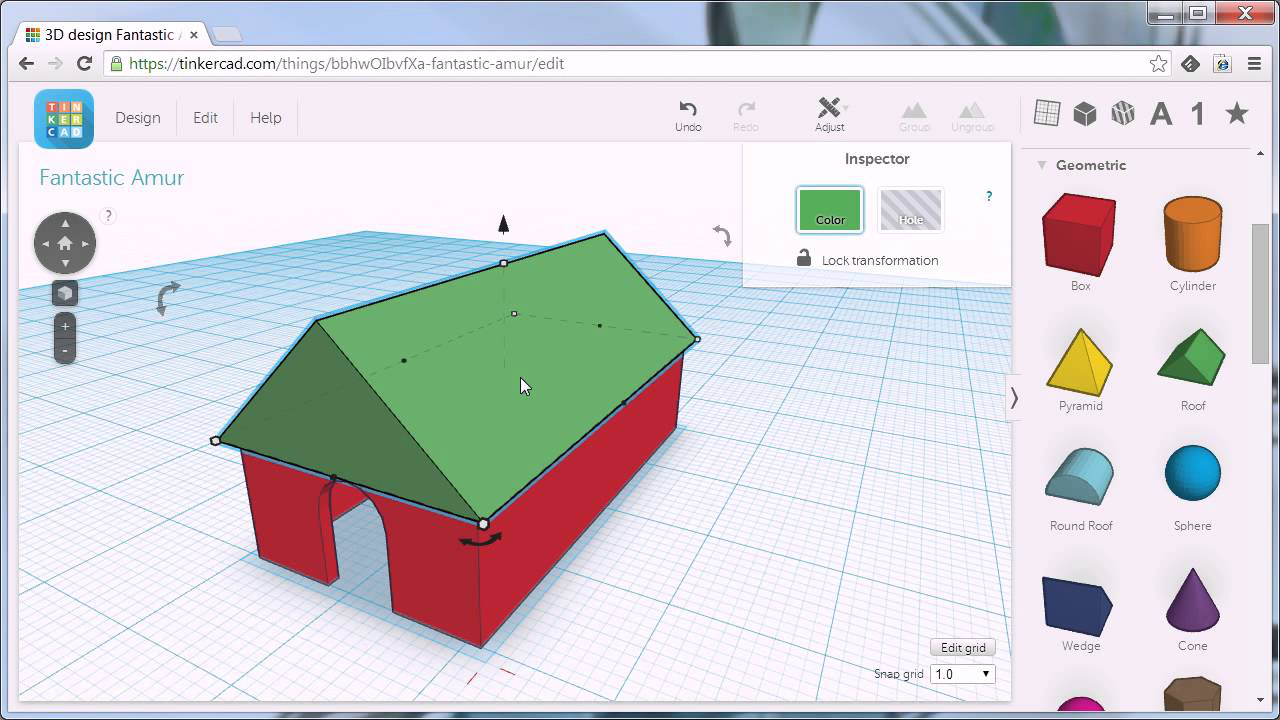This screenshot has height=720, width=1280.
Task: Switch to the Design menu
Action: 138,117
